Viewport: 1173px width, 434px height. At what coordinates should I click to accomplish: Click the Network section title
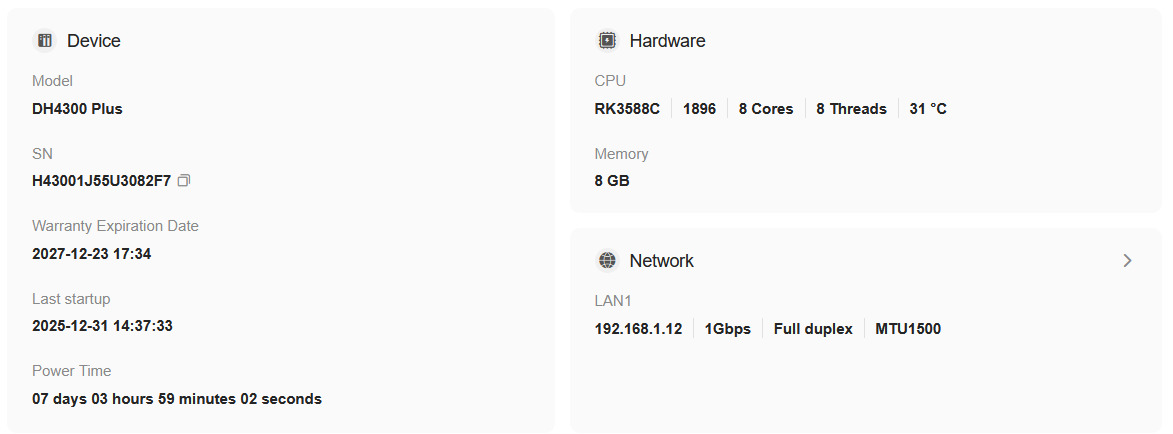[x=661, y=261]
